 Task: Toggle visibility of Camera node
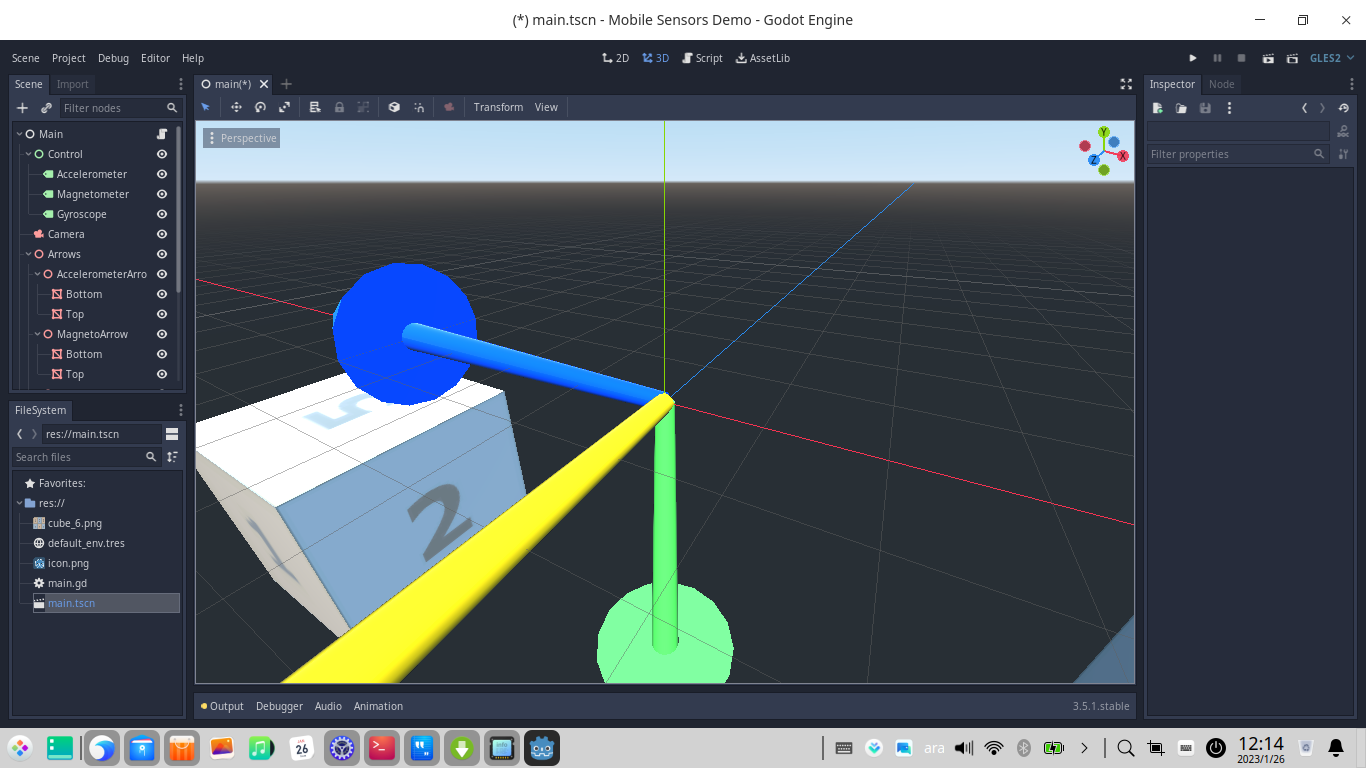tap(162, 234)
